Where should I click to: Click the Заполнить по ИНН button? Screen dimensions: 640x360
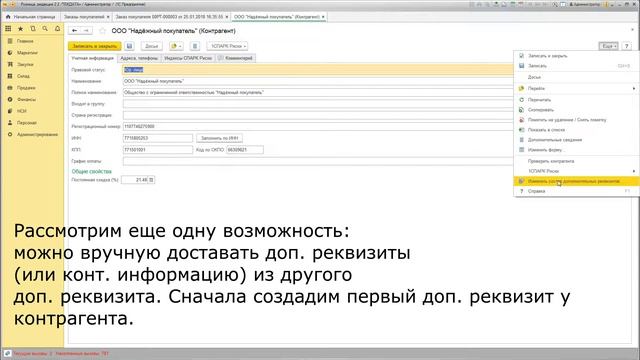[219, 138]
